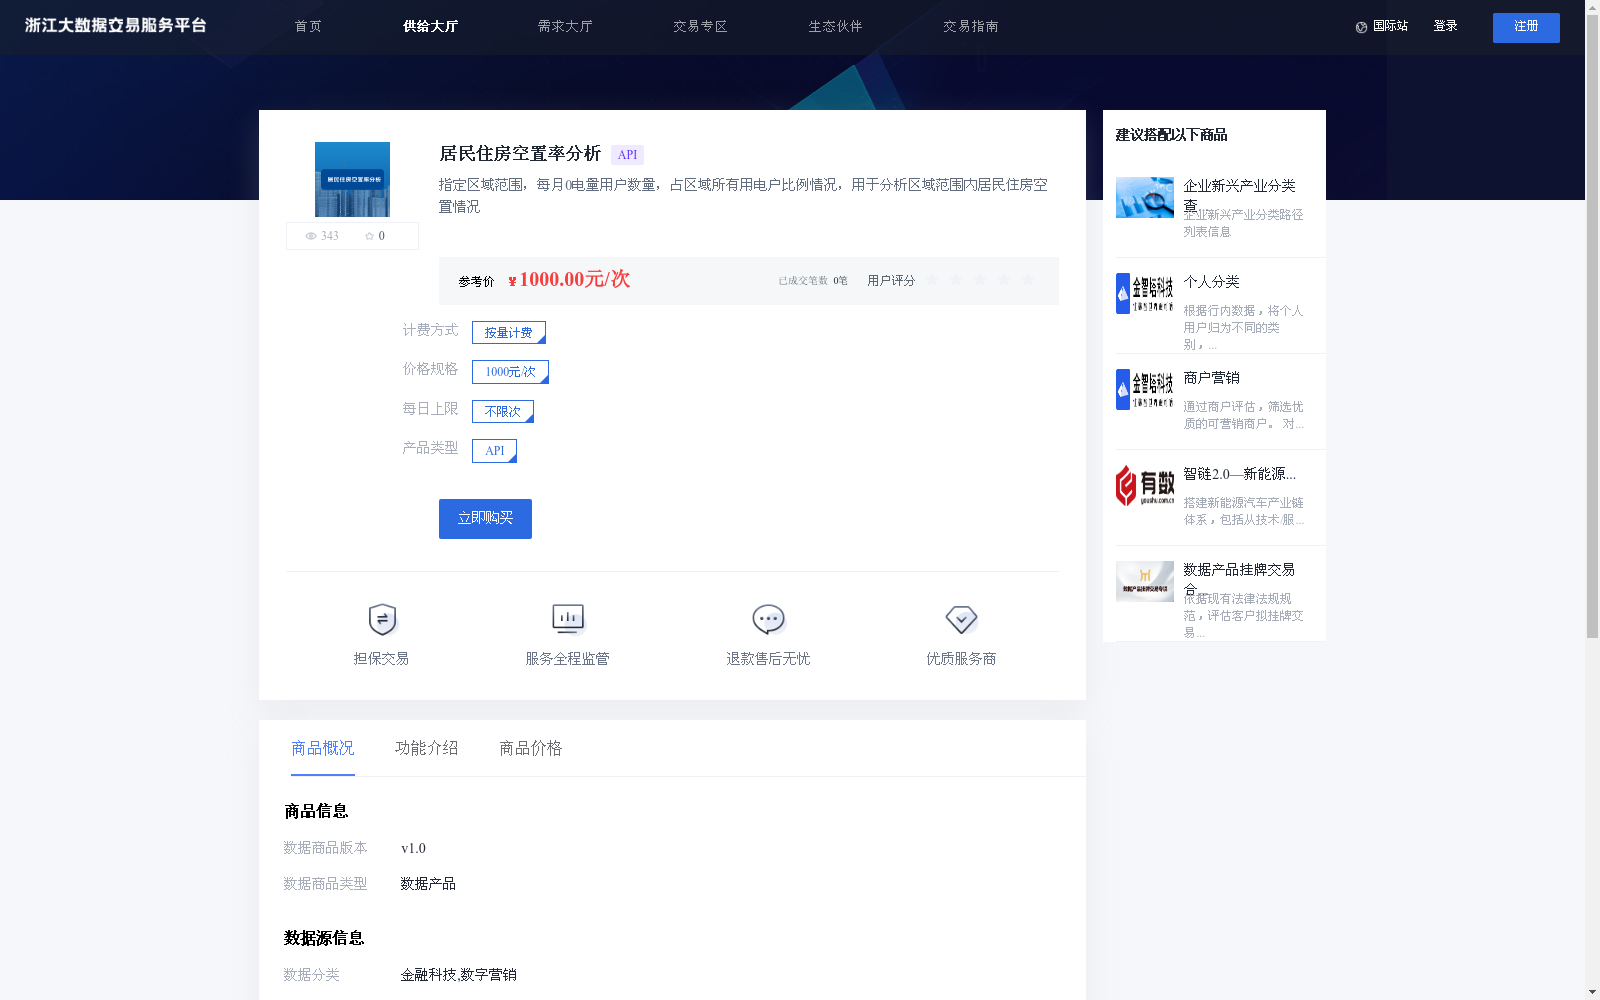Click the data category value 金融科技,数字营销

tap(458, 975)
